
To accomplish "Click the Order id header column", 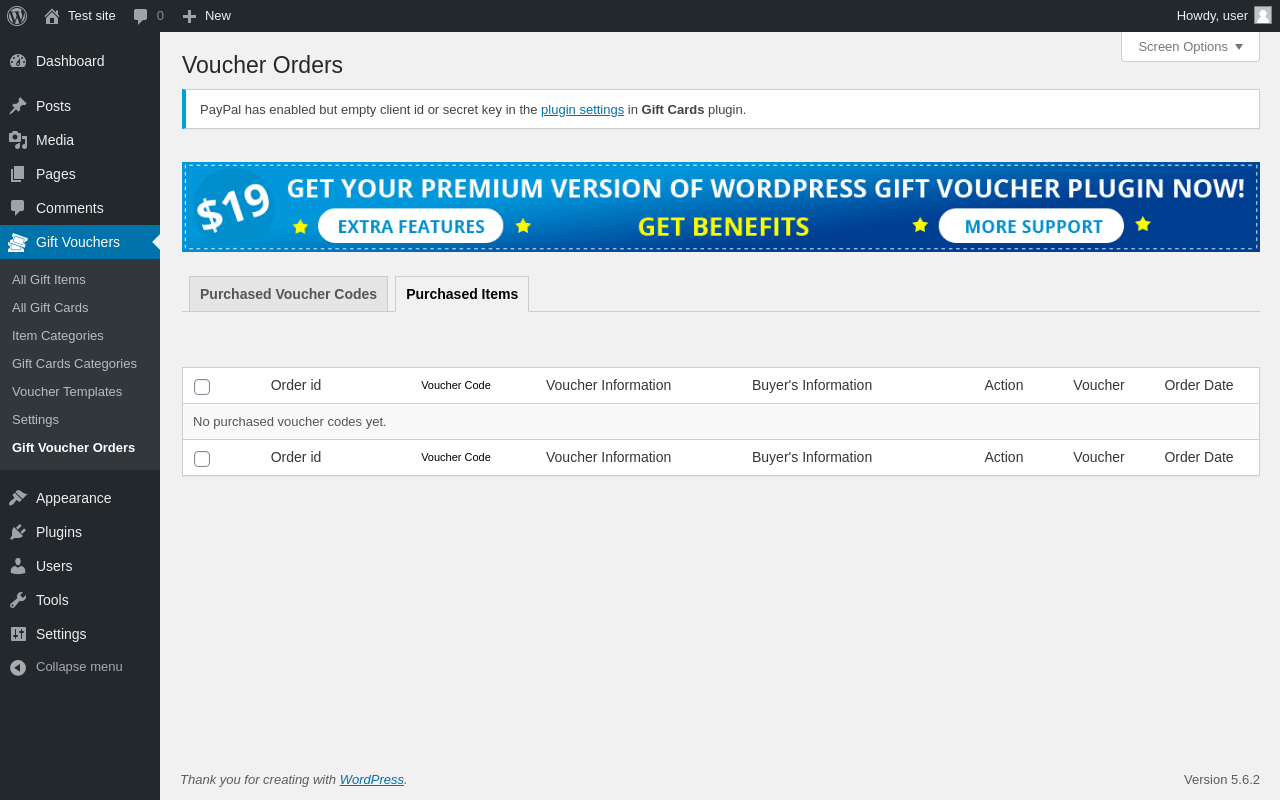I will 296,385.
